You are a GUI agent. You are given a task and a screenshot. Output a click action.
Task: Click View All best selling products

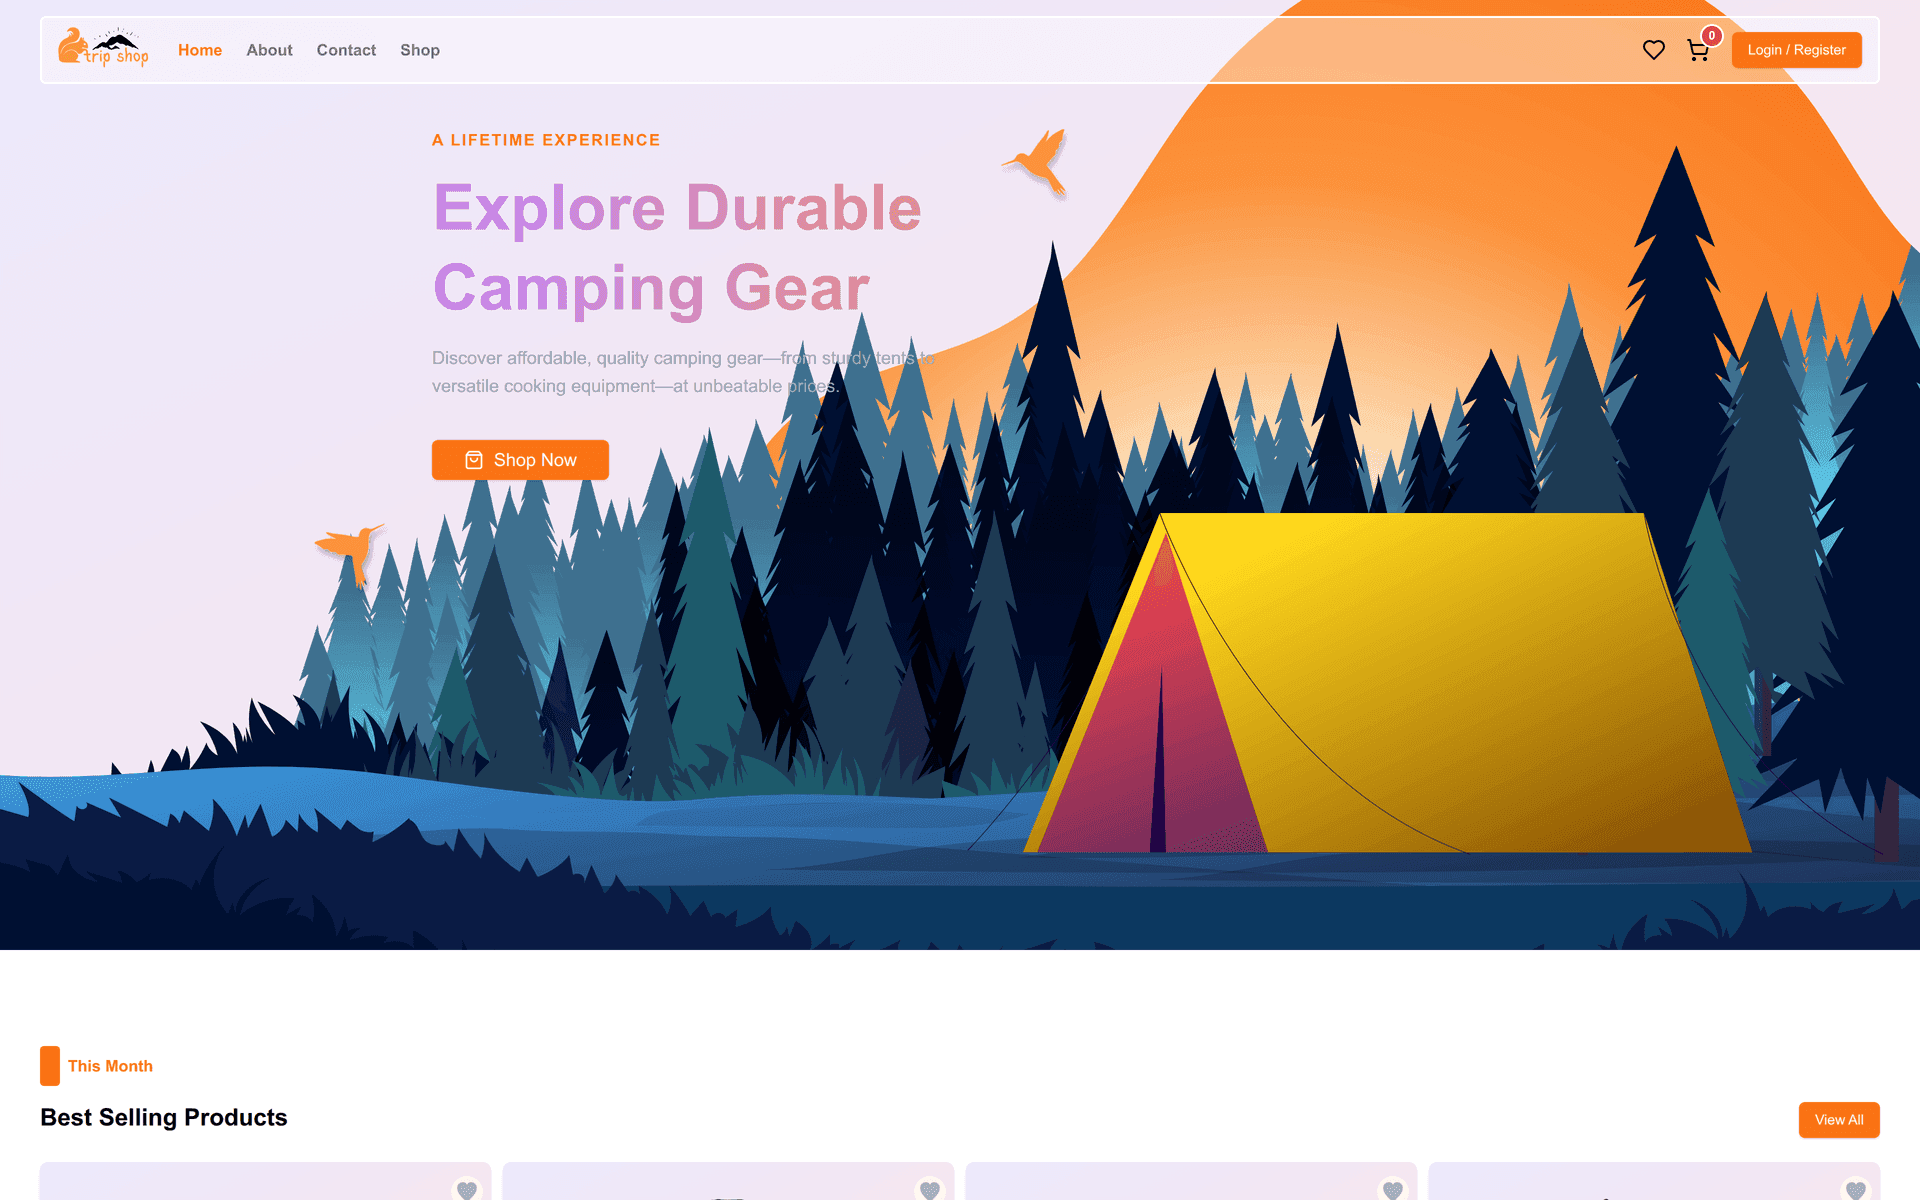tap(1839, 1120)
